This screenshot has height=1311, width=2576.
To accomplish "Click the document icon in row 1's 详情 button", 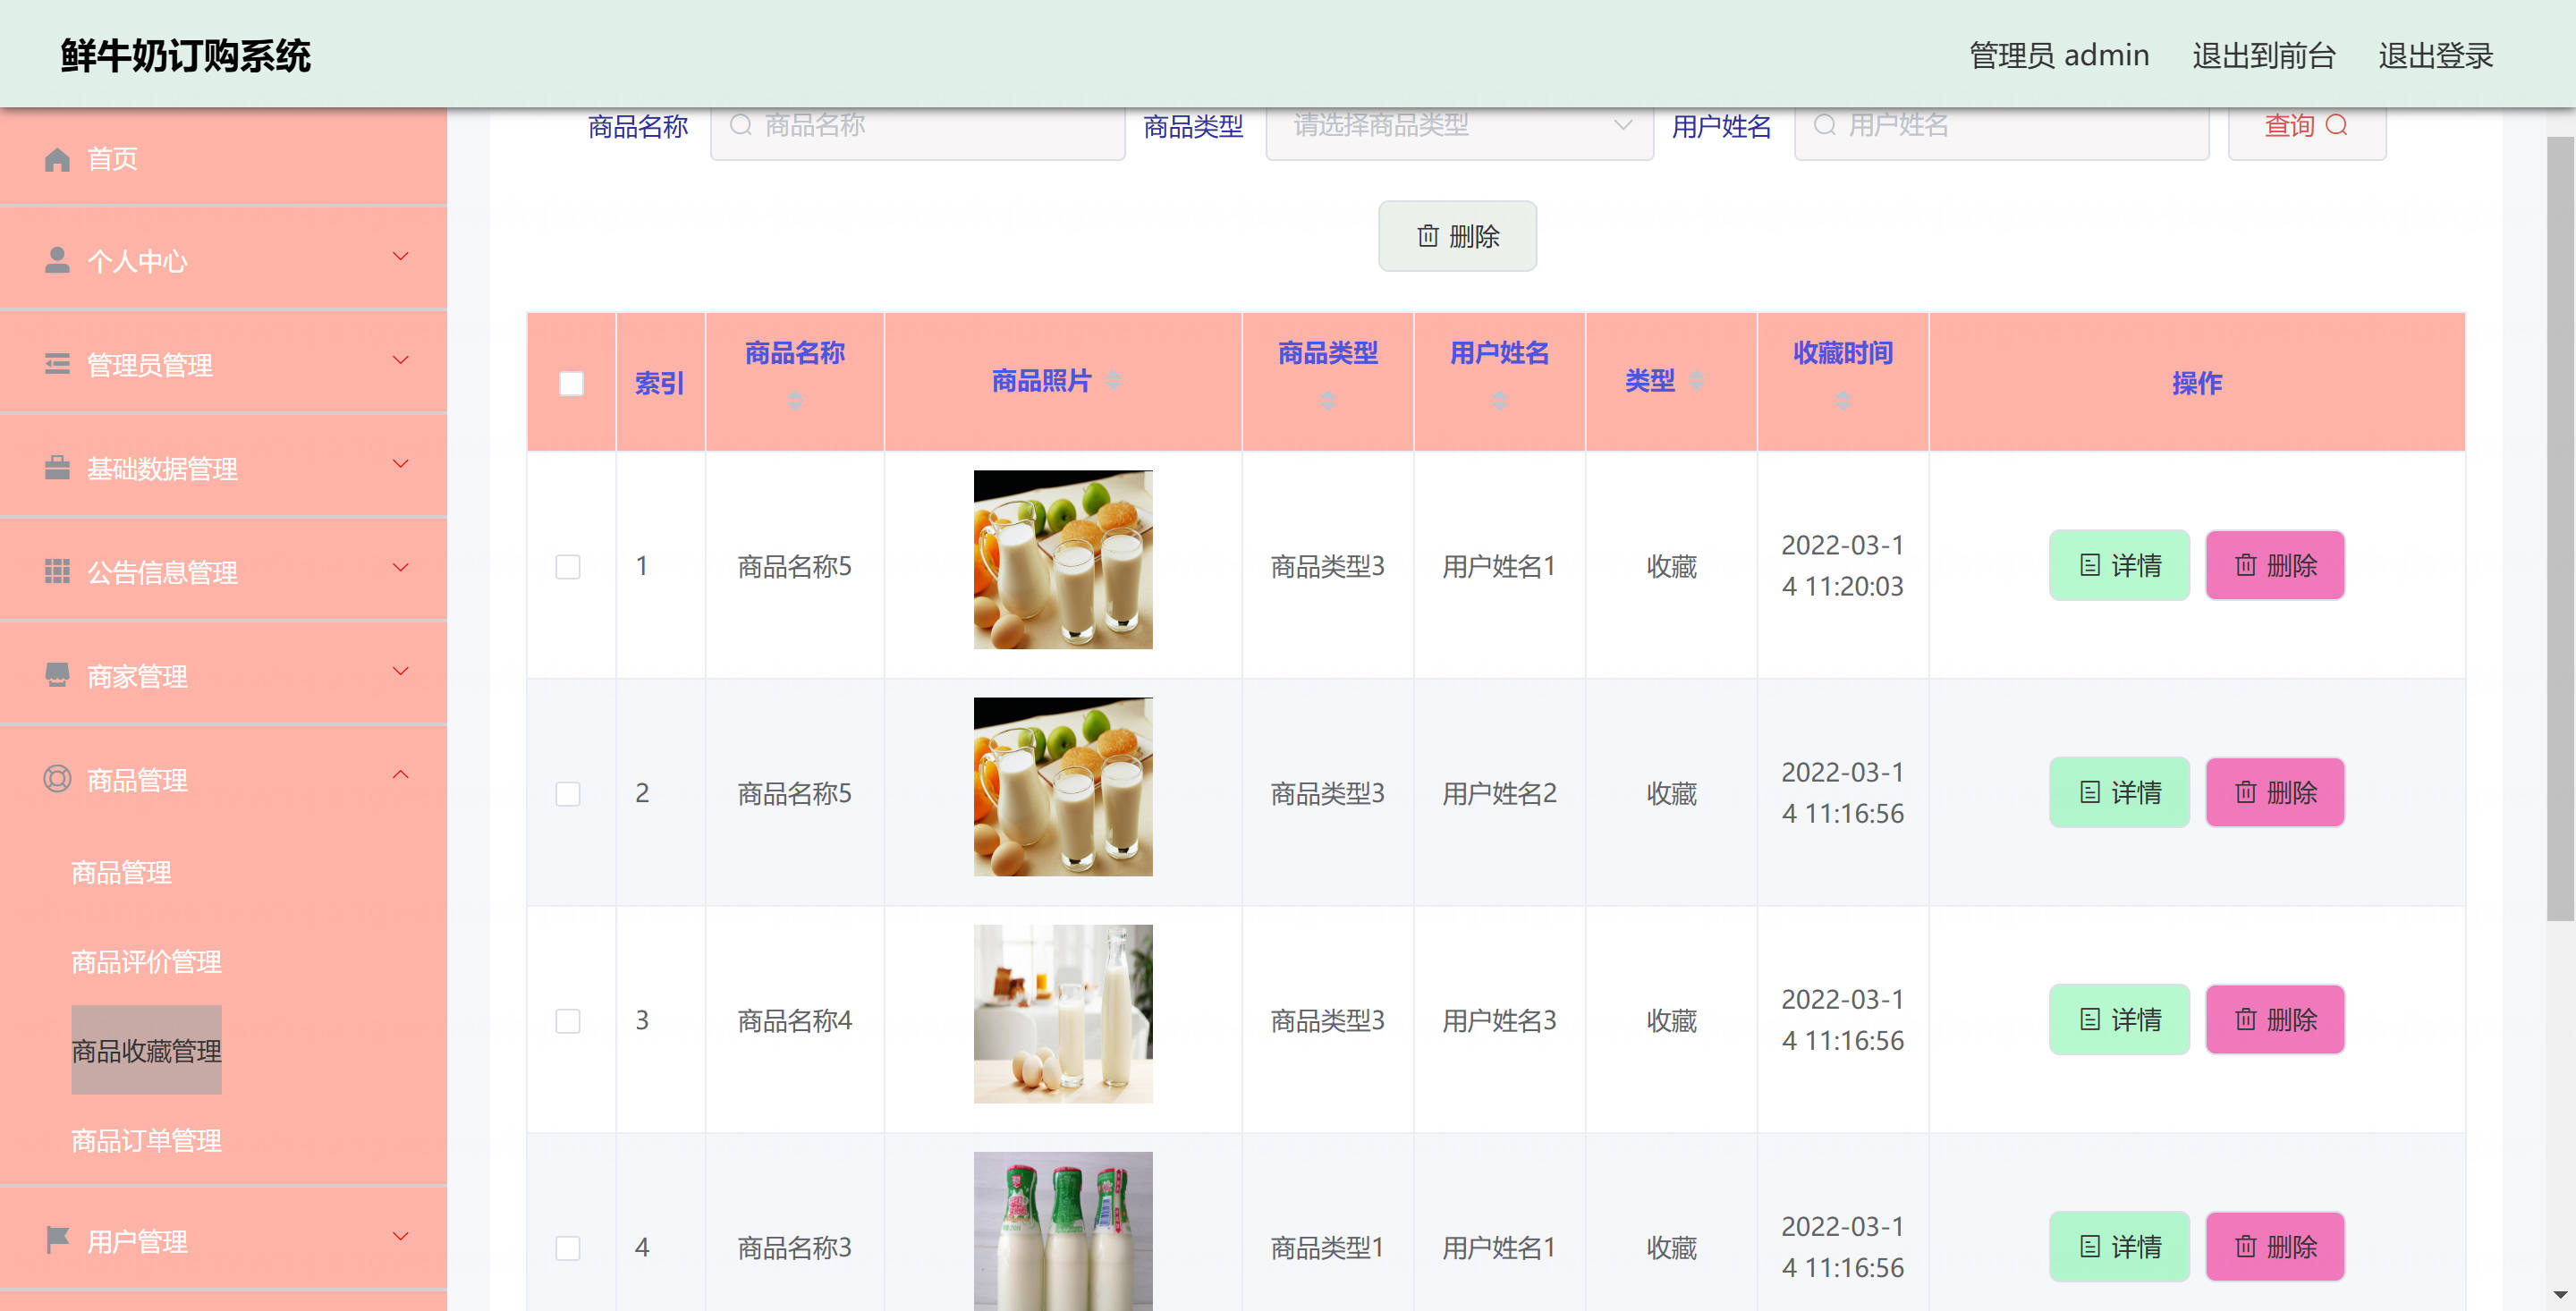I will pyautogui.click(x=2090, y=565).
